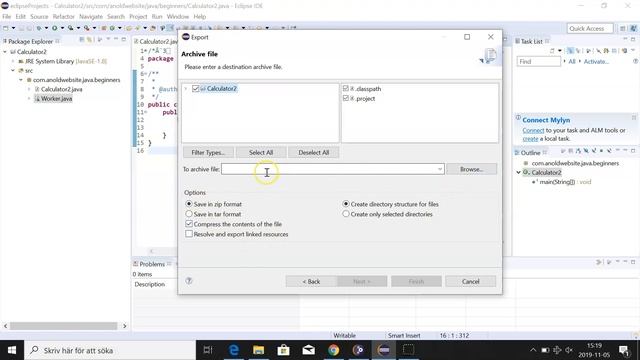This screenshot has width=640, height=360.
Task: Click the info icon beside Connect Mylyn
Action: coord(518,118)
